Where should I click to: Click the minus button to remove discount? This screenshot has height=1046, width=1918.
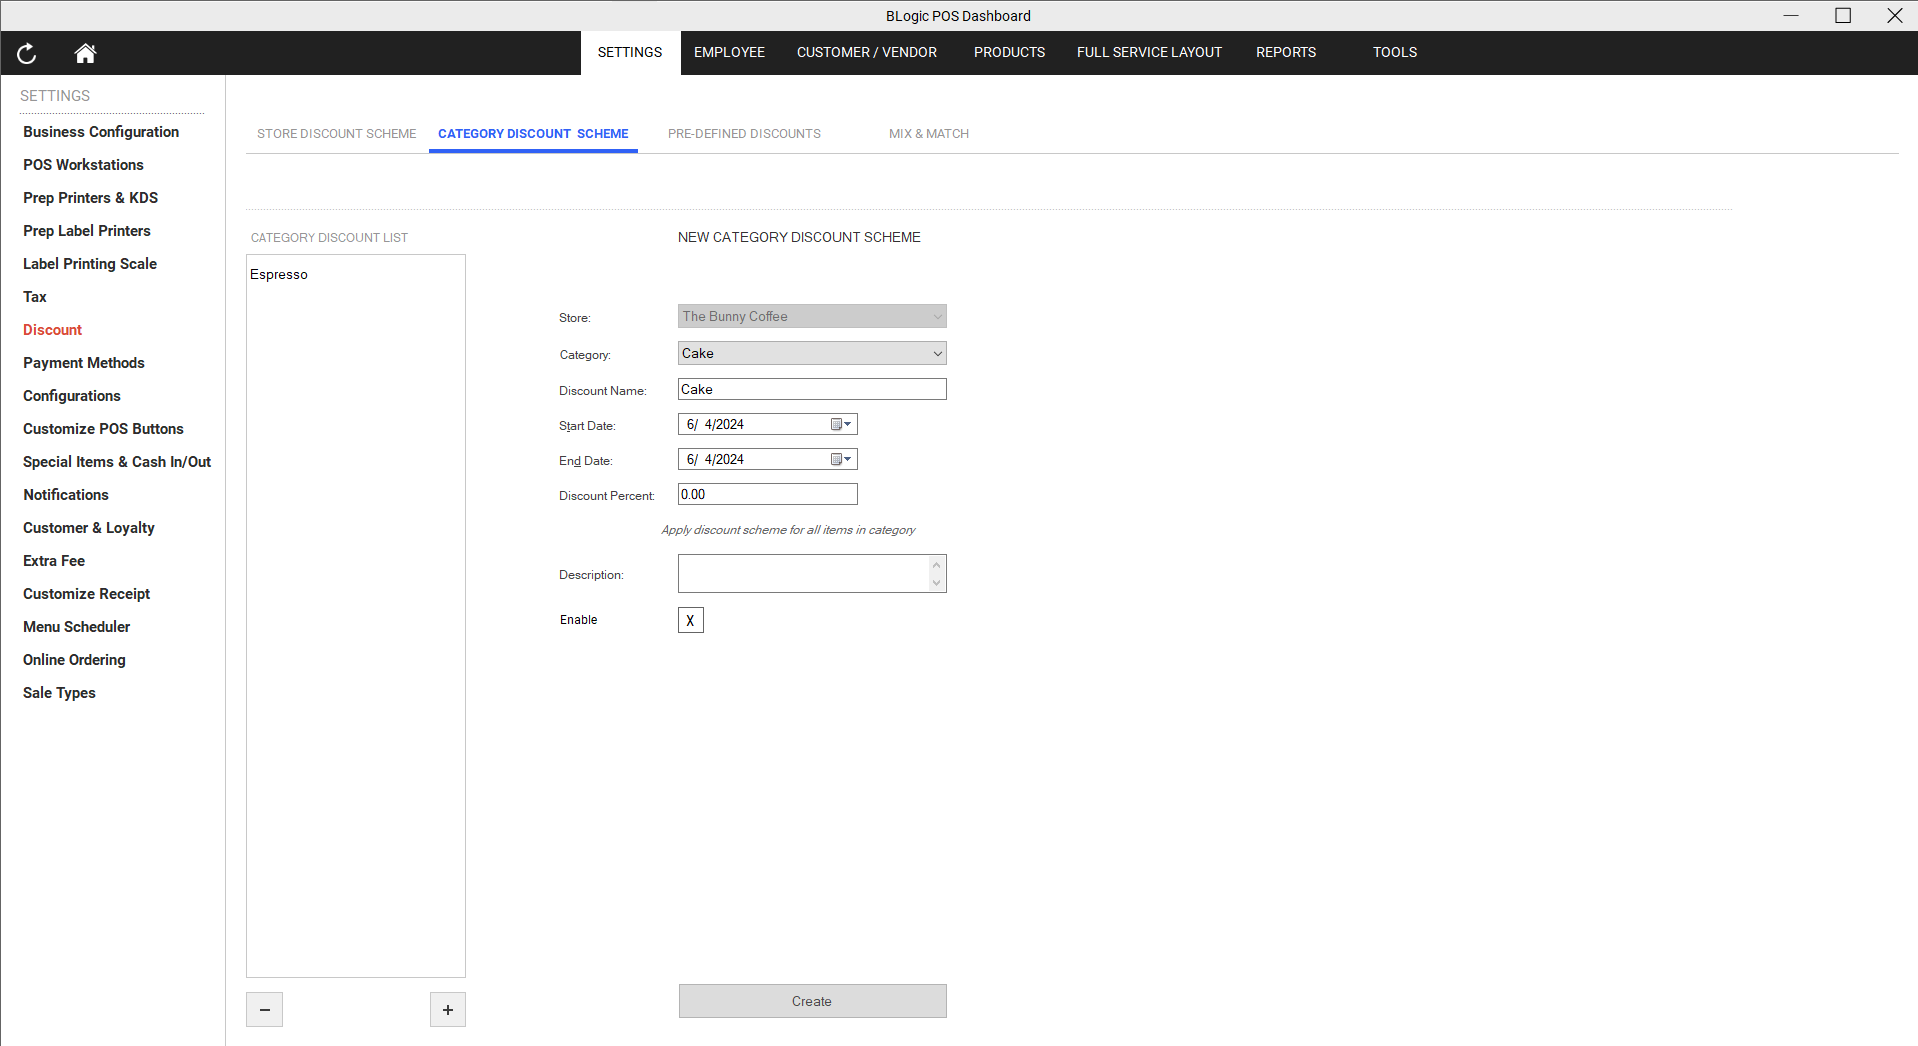tap(264, 1010)
